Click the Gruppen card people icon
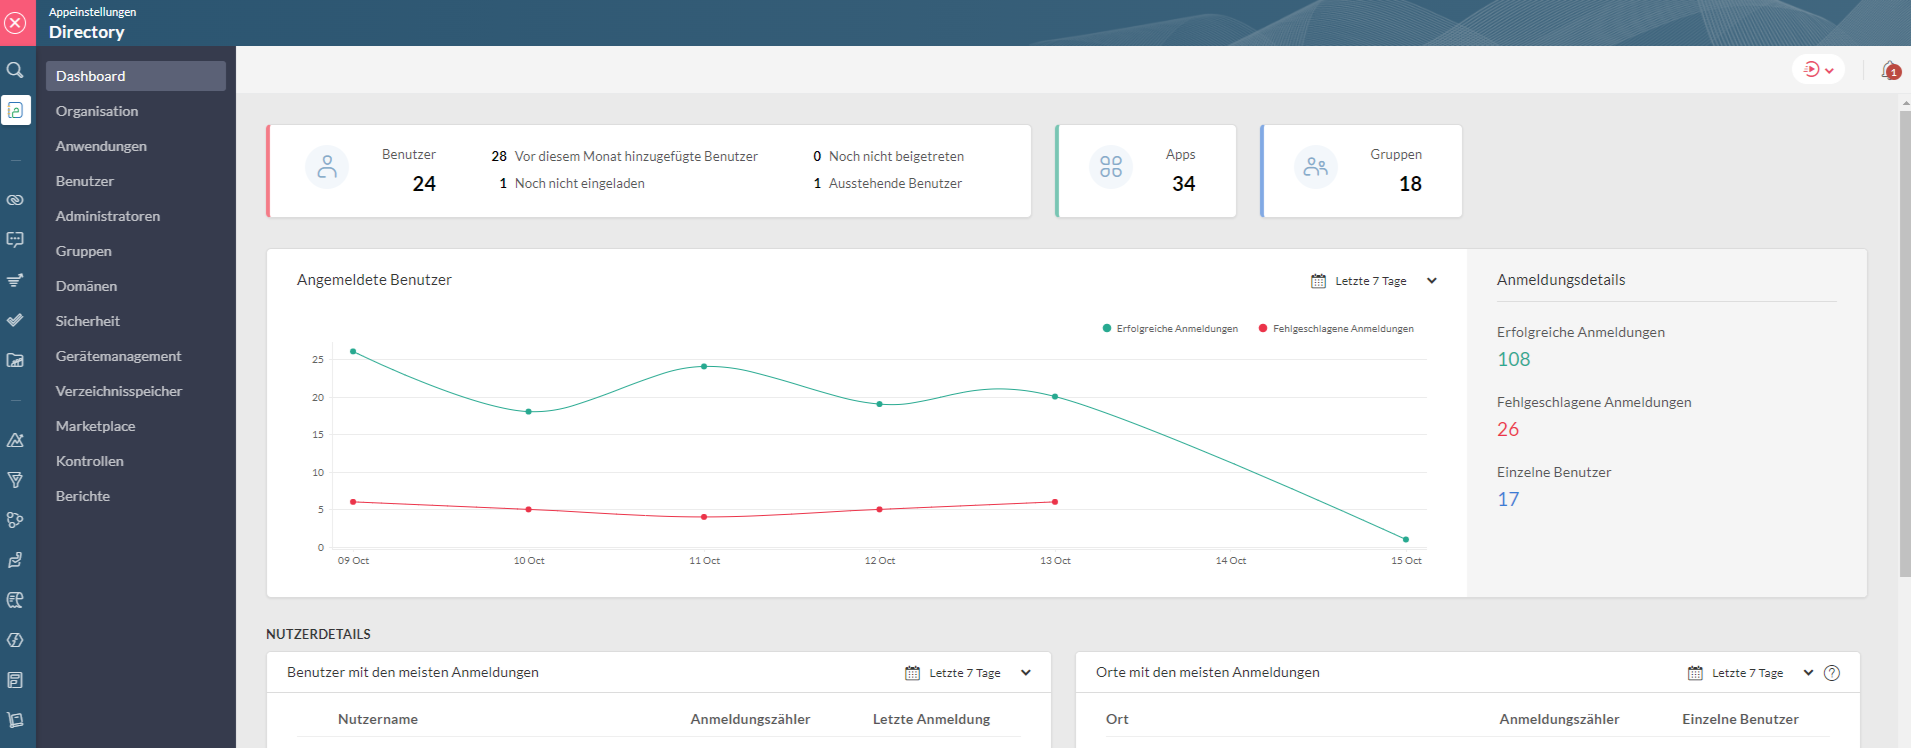This screenshot has height=748, width=1911. pos(1315,167)
